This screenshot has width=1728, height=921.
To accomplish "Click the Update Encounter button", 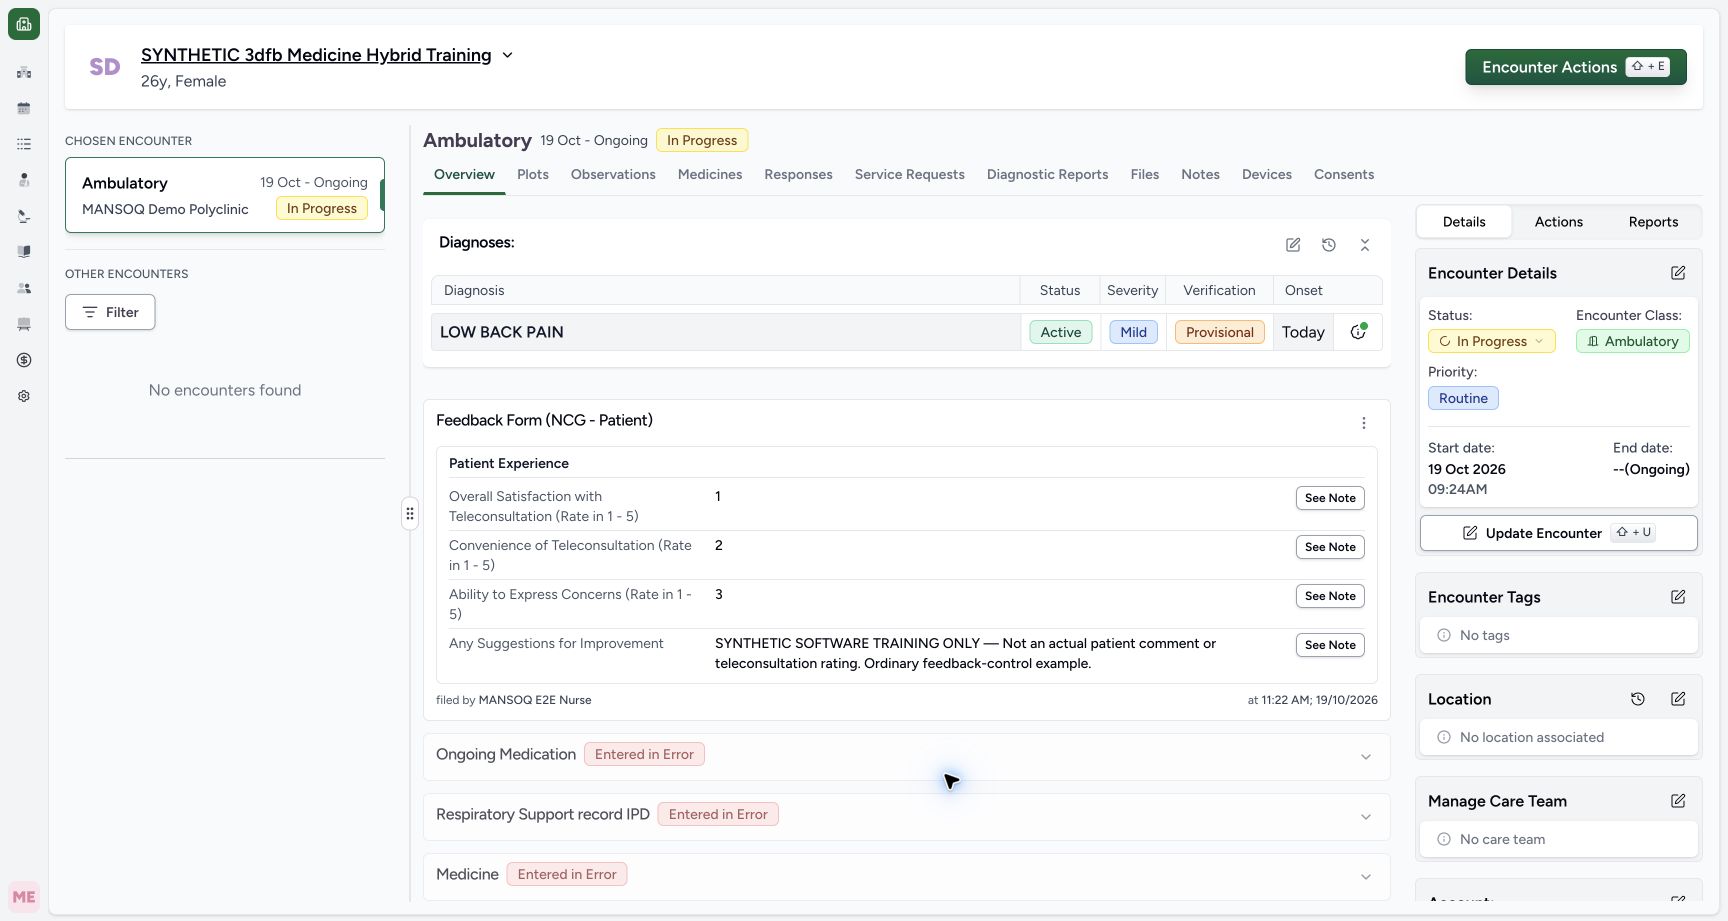I will click(x=1558, y=533).
